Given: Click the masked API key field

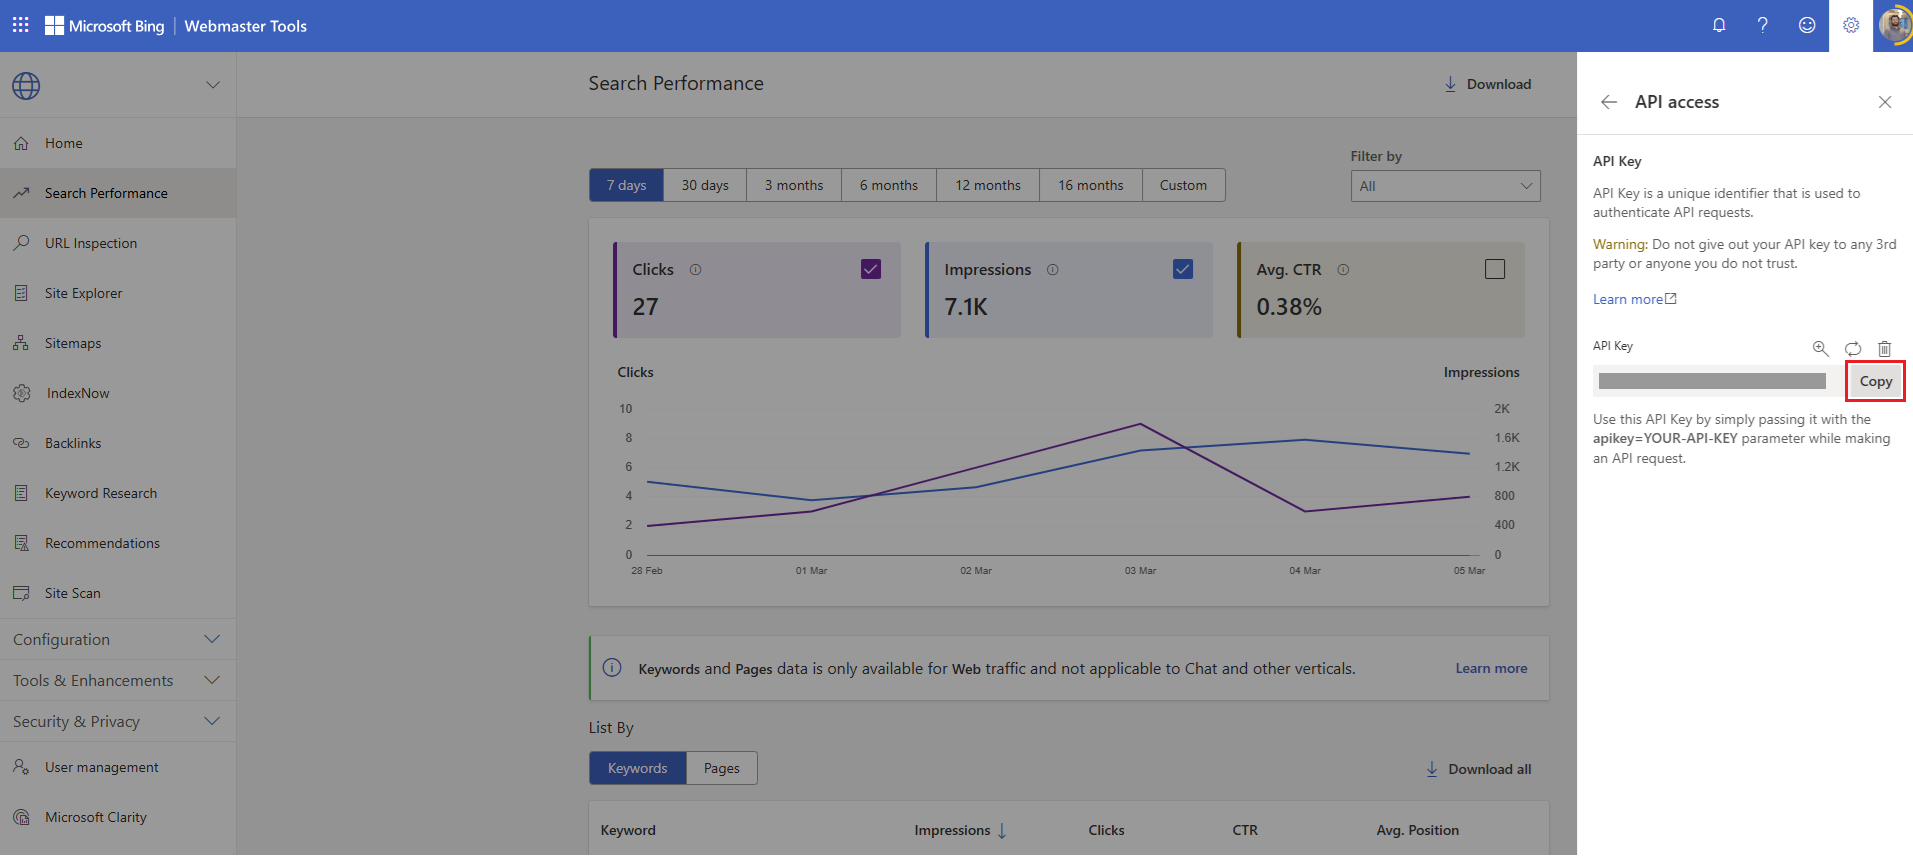Looking at the screenshot, I should [1712, 381].
